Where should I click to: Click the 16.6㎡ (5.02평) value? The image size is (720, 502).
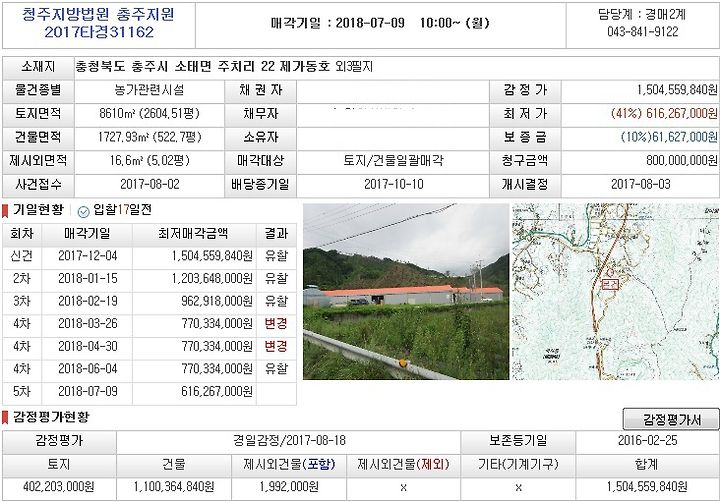tap(150, 161)
